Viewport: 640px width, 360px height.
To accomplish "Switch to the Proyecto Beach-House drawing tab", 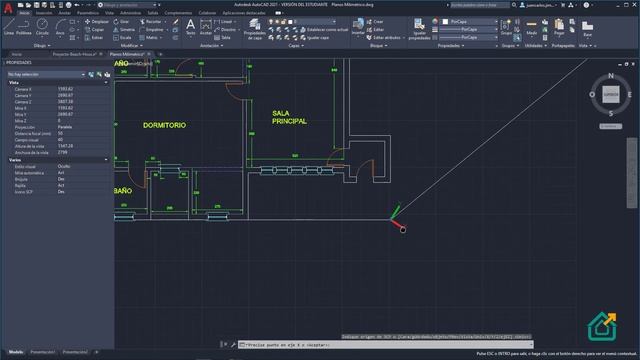I will tap(74, 54).
